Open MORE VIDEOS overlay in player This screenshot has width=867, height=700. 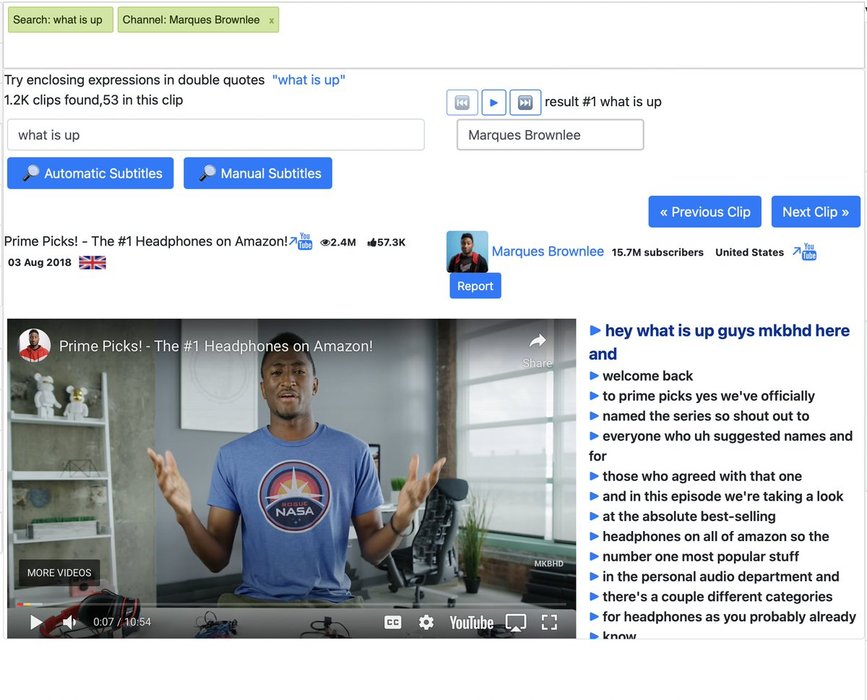point(59,573)
